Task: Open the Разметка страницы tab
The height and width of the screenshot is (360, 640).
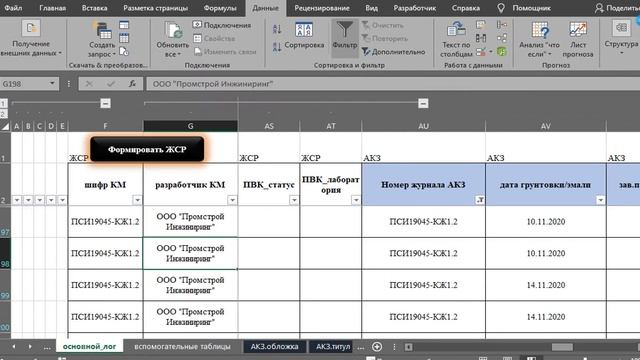Action: point(156,8)
